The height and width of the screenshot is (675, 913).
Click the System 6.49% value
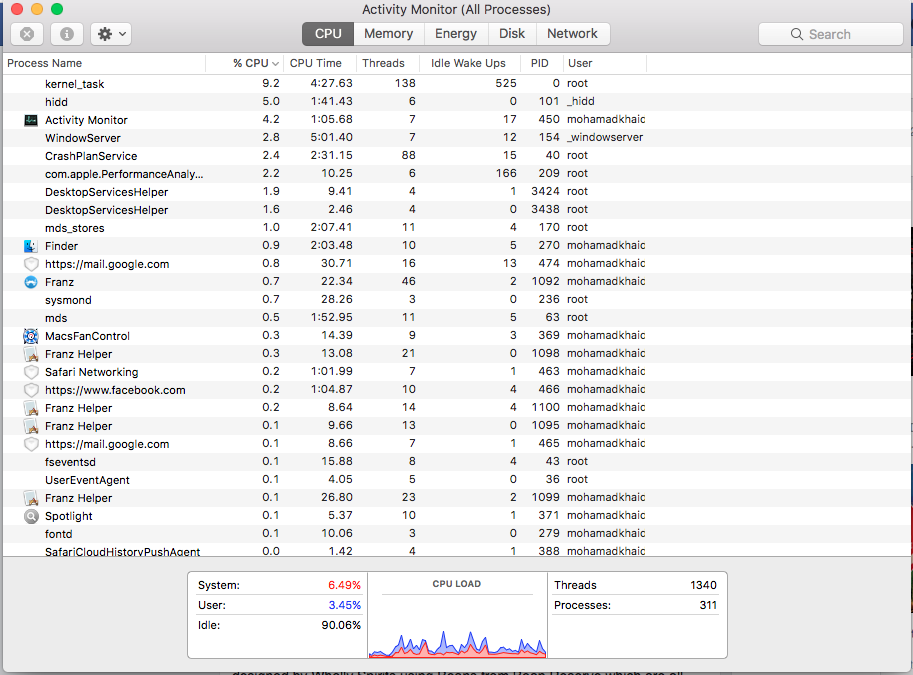[x=344, y=585]
